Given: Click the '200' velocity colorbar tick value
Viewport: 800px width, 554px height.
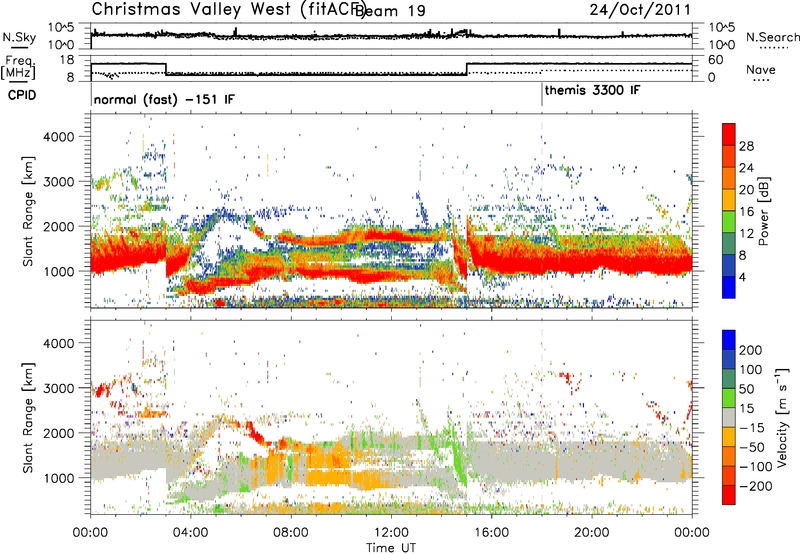Looking at the screenshot, I should pyautogui.click(x=751, y=350).
